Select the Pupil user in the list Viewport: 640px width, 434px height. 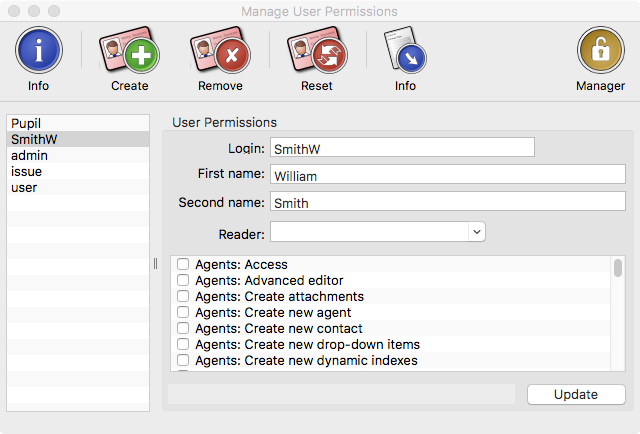pos(78,123)
